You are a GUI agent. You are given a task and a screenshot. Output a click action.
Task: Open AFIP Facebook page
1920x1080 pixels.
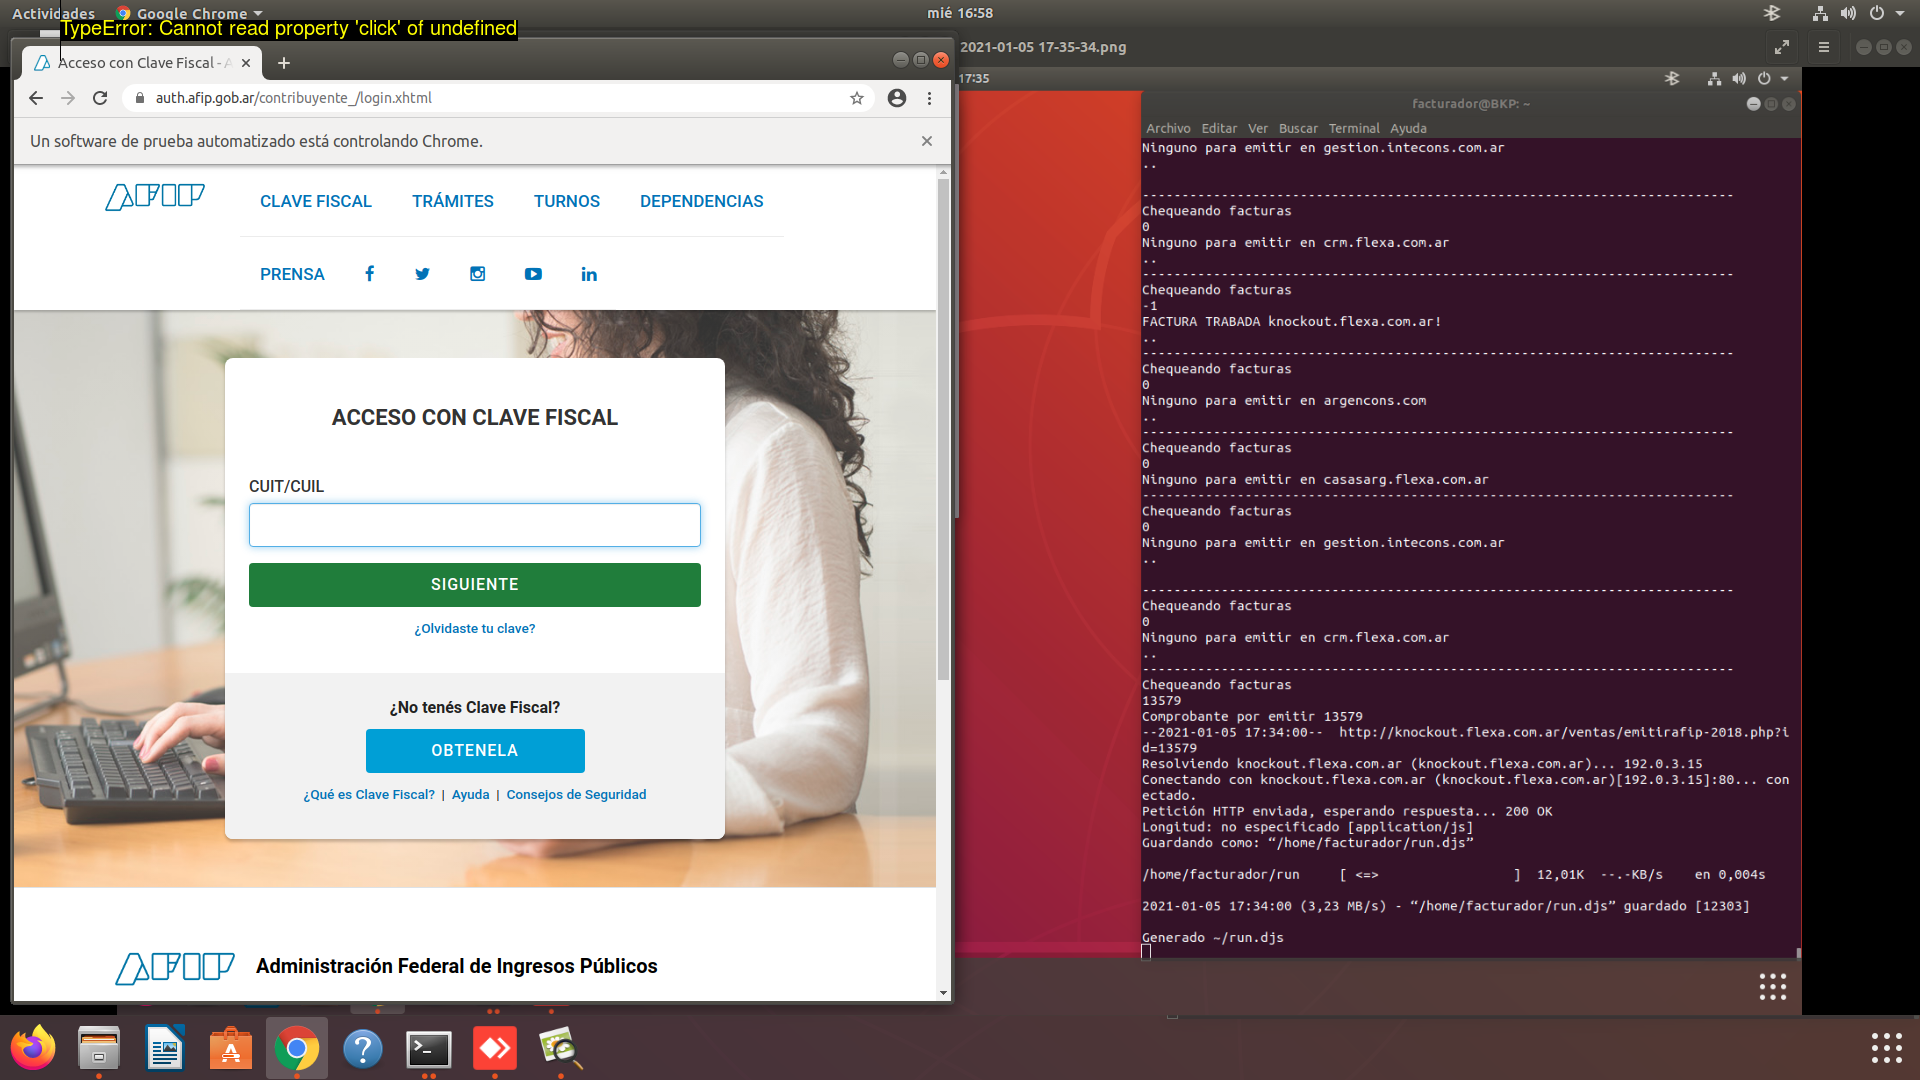tap(370, 274)
